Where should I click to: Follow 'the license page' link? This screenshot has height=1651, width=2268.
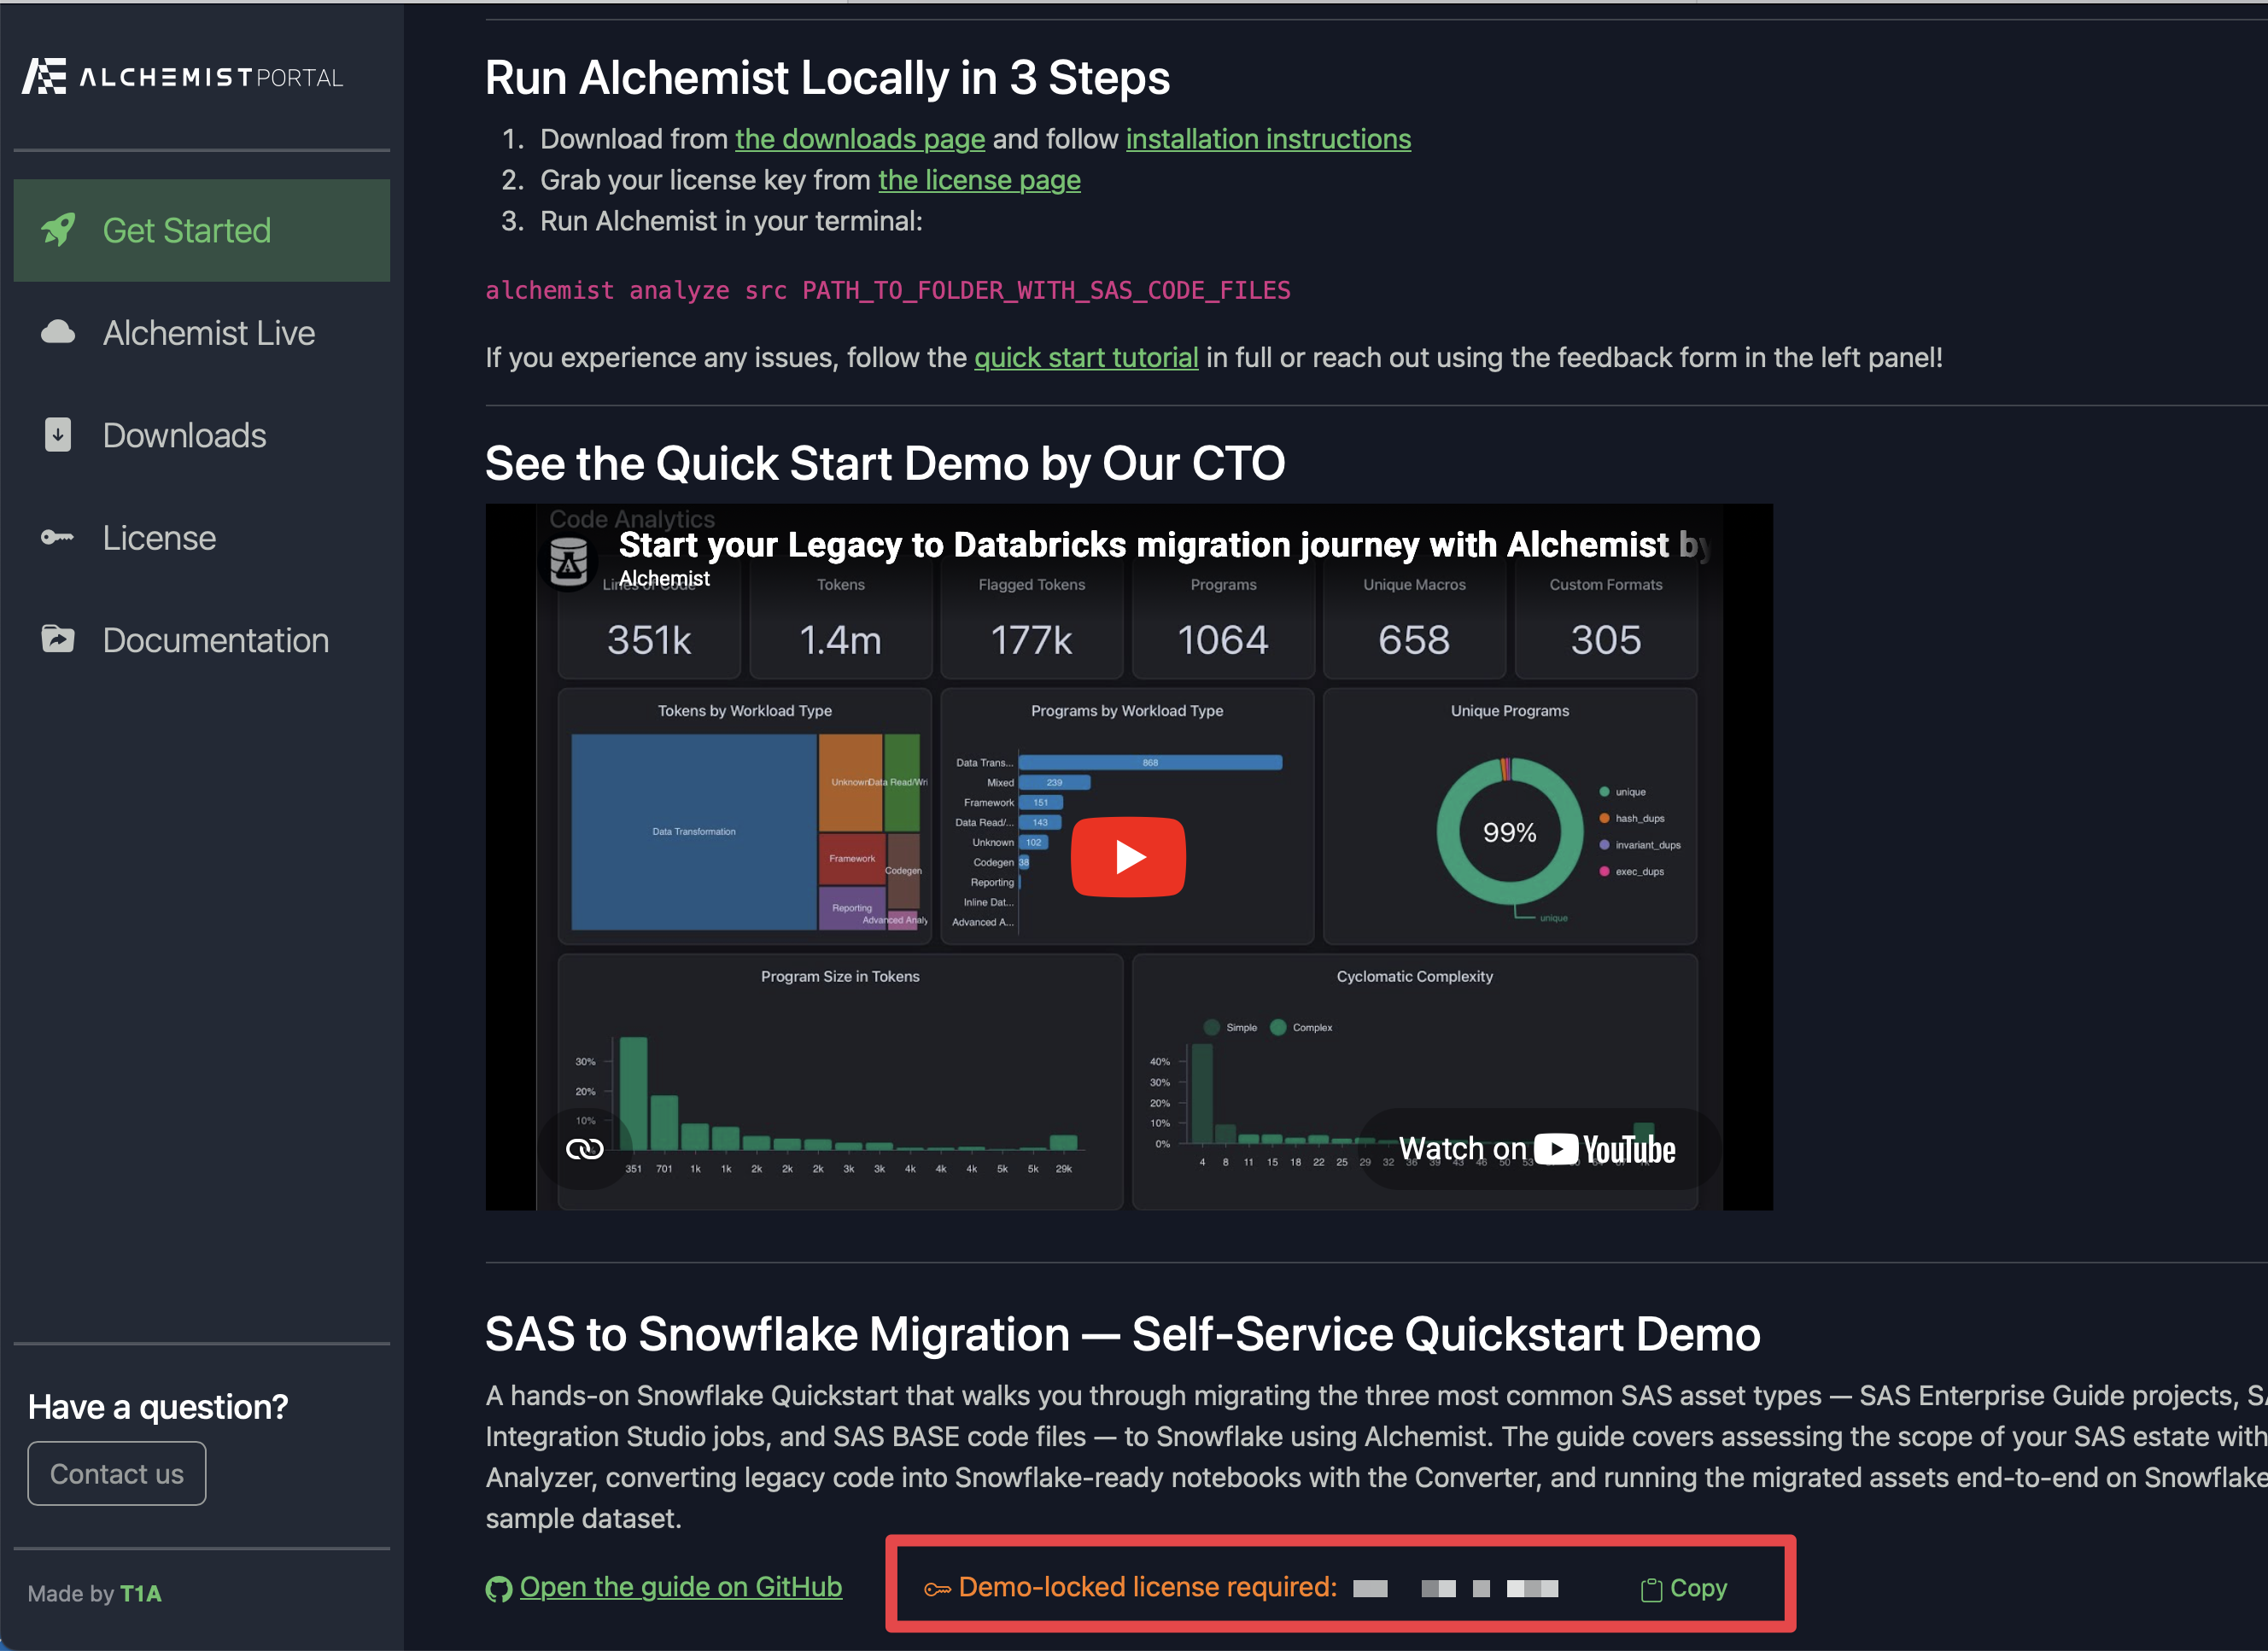click(x=979, y=180)
